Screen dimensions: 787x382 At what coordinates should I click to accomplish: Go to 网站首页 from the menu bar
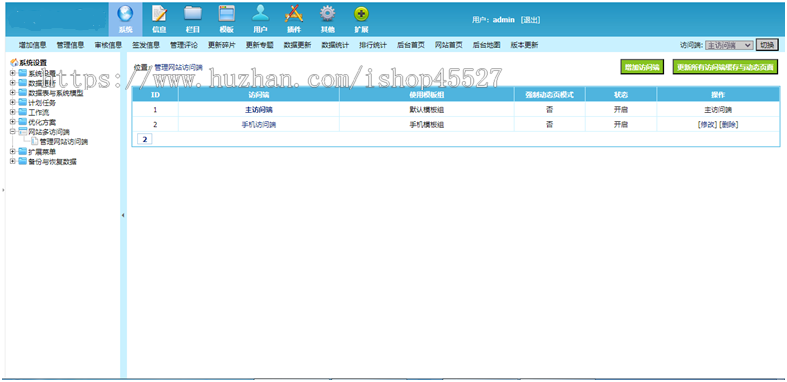449,45
